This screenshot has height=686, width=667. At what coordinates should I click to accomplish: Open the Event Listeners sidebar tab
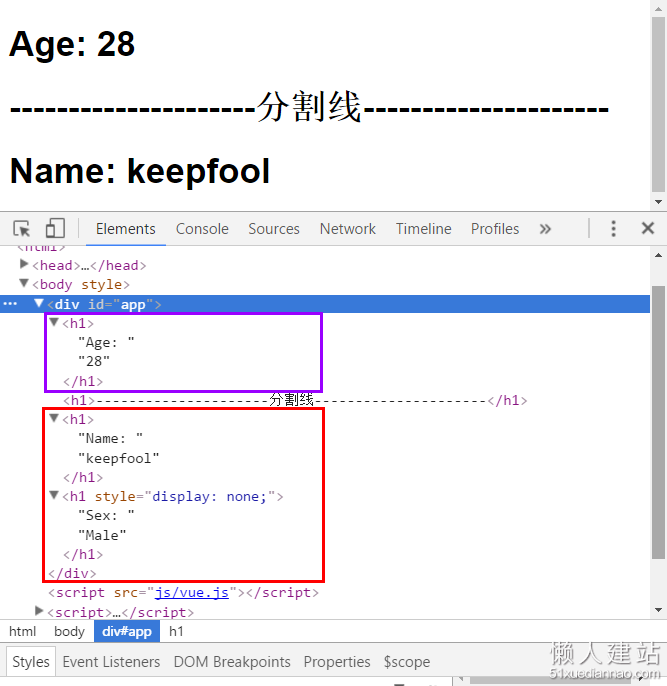pos(111,662)
